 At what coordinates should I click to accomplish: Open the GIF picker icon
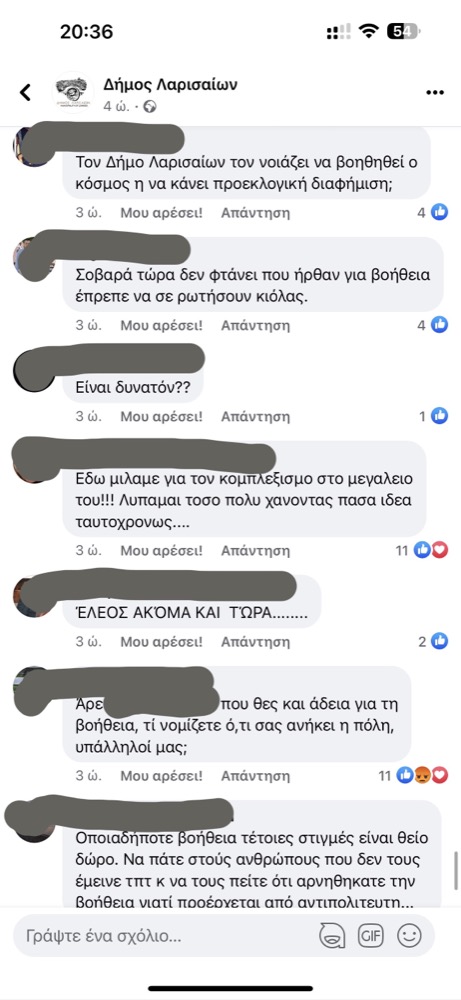(x=370, y=936)
